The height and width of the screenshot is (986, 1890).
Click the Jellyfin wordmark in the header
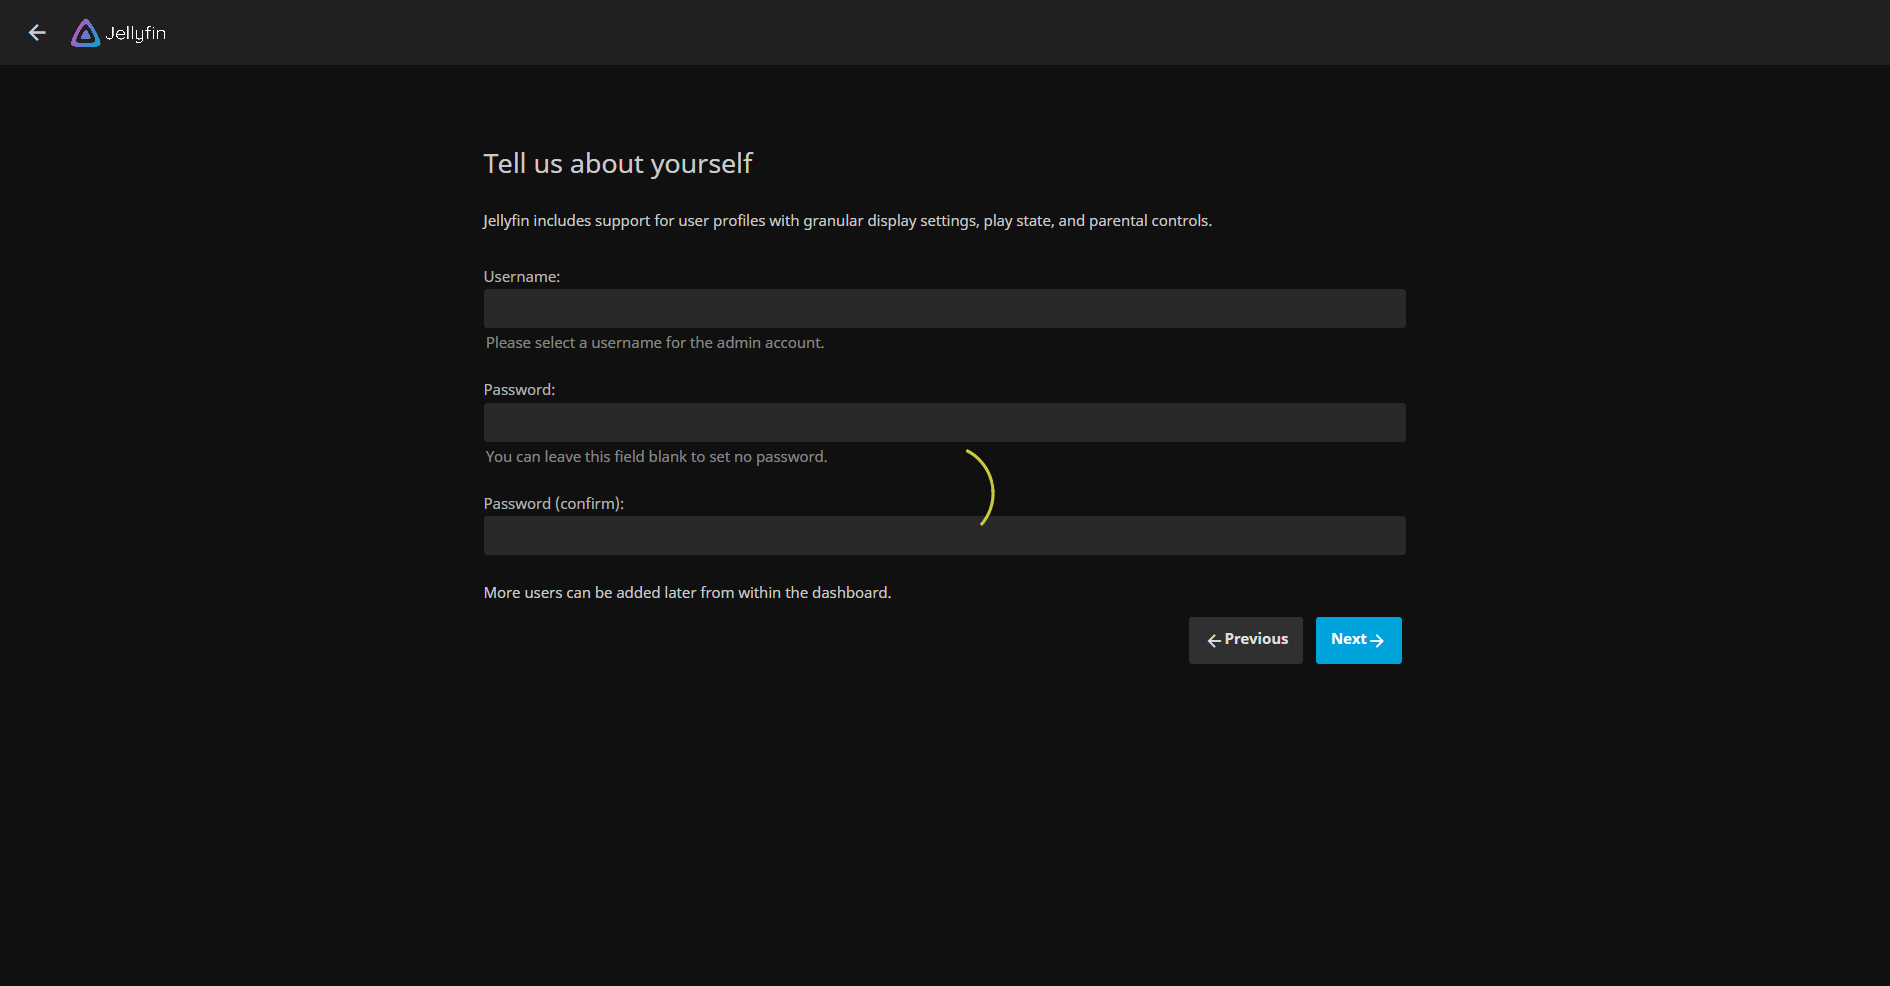137,33
